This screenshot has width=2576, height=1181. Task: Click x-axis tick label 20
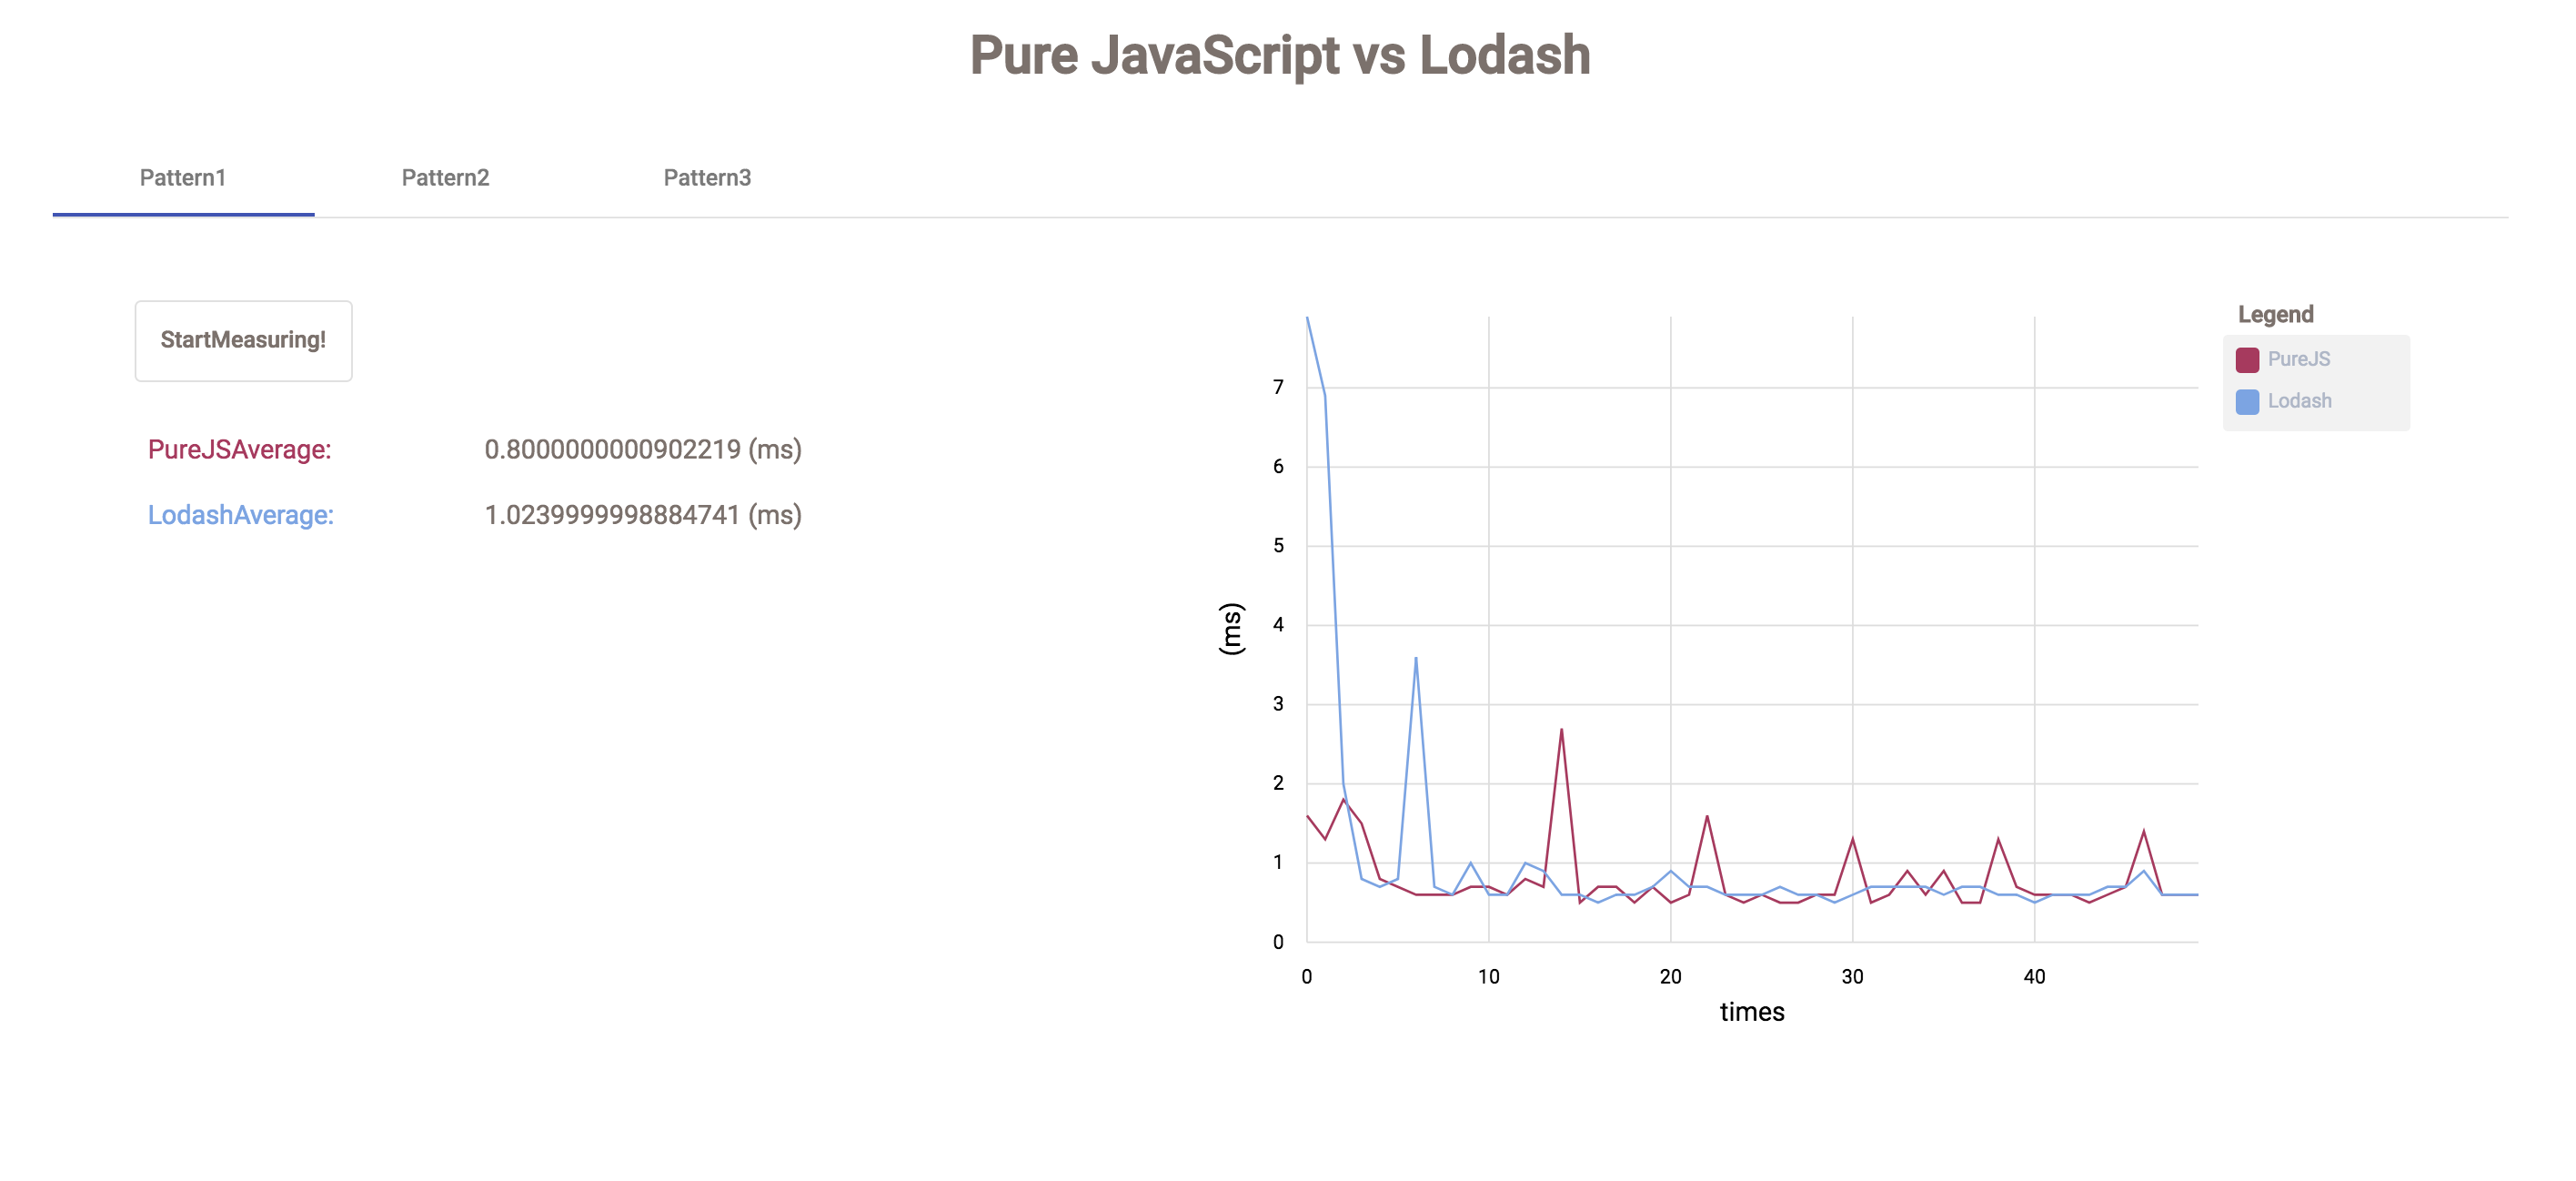(x=1670, y=977)
